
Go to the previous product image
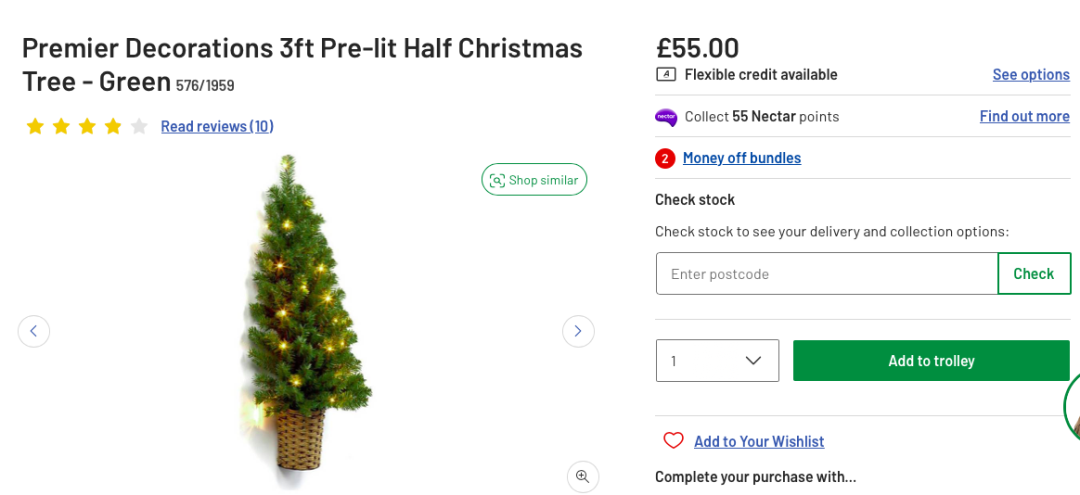(x=34, y=331)
